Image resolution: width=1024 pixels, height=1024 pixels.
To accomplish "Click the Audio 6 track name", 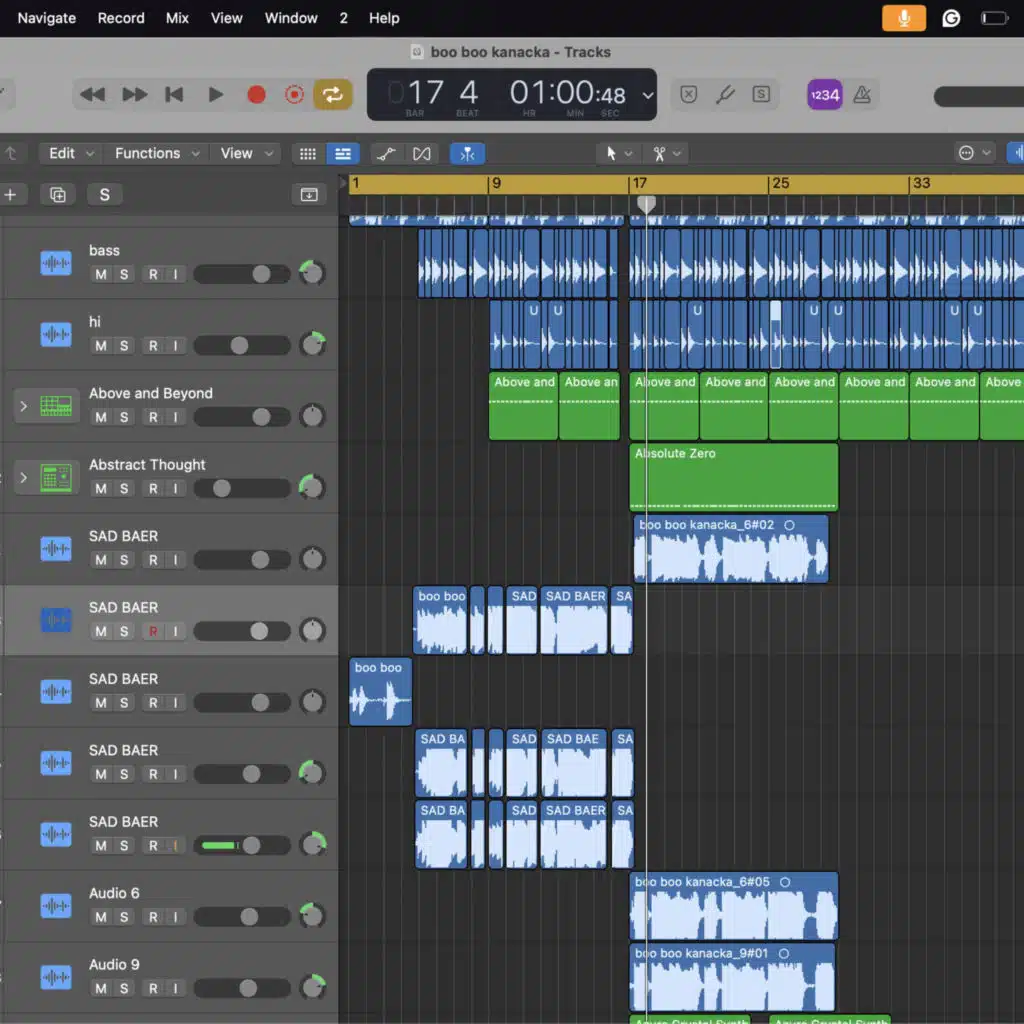I will pyautogui.click(x=114, y=893).
